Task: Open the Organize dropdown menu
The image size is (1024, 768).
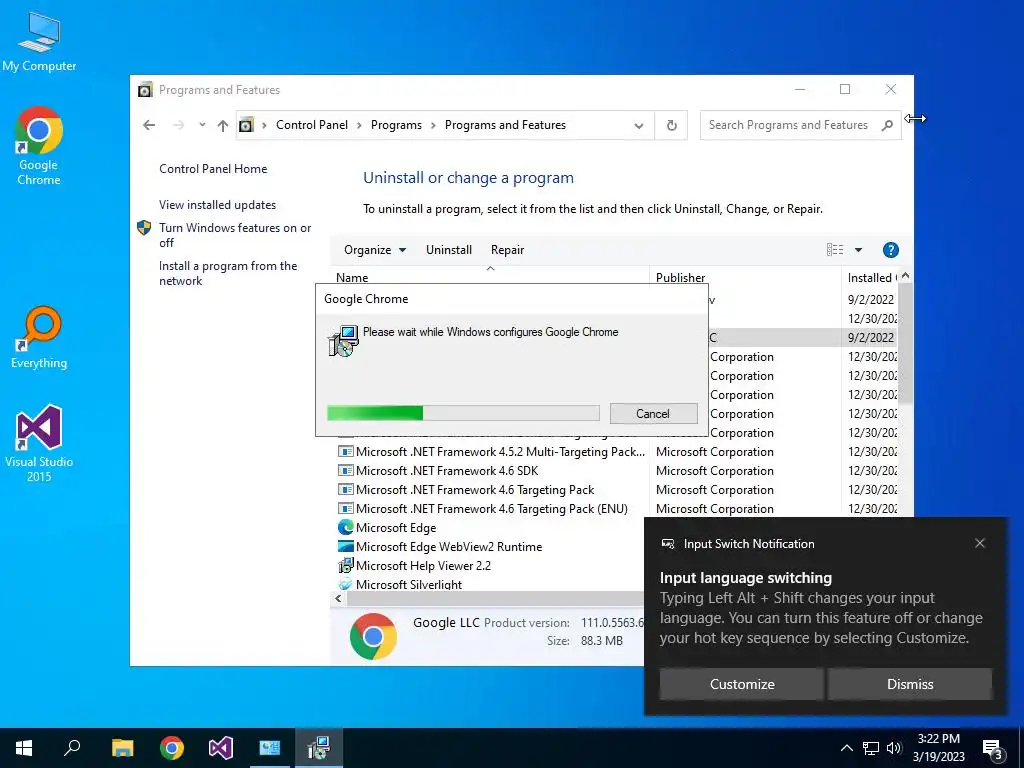Action: pos(375,250)
